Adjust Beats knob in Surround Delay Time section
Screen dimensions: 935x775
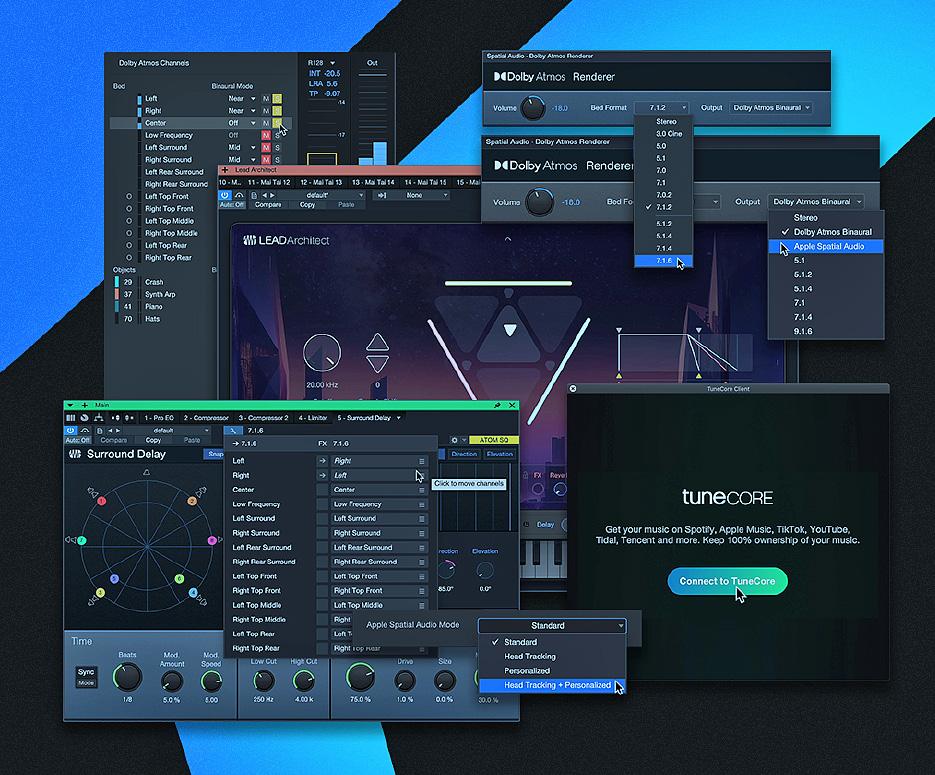[x=127, y=678]
